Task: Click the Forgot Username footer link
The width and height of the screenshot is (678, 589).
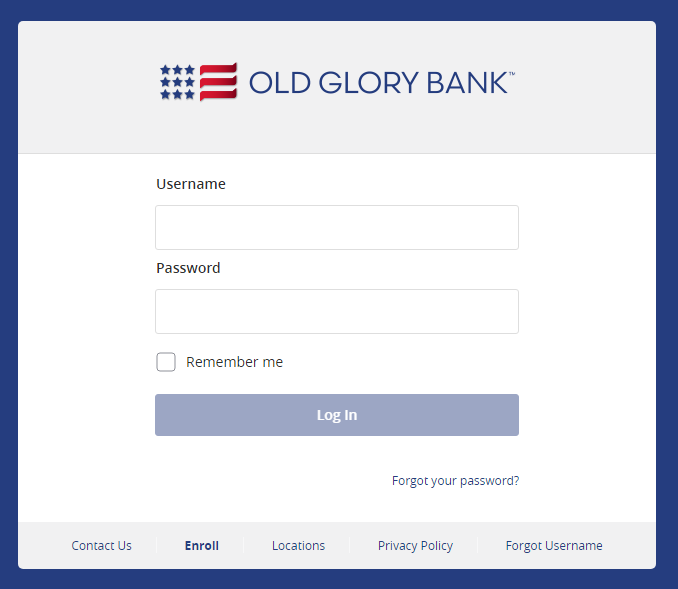Action: tap(554, 546)
